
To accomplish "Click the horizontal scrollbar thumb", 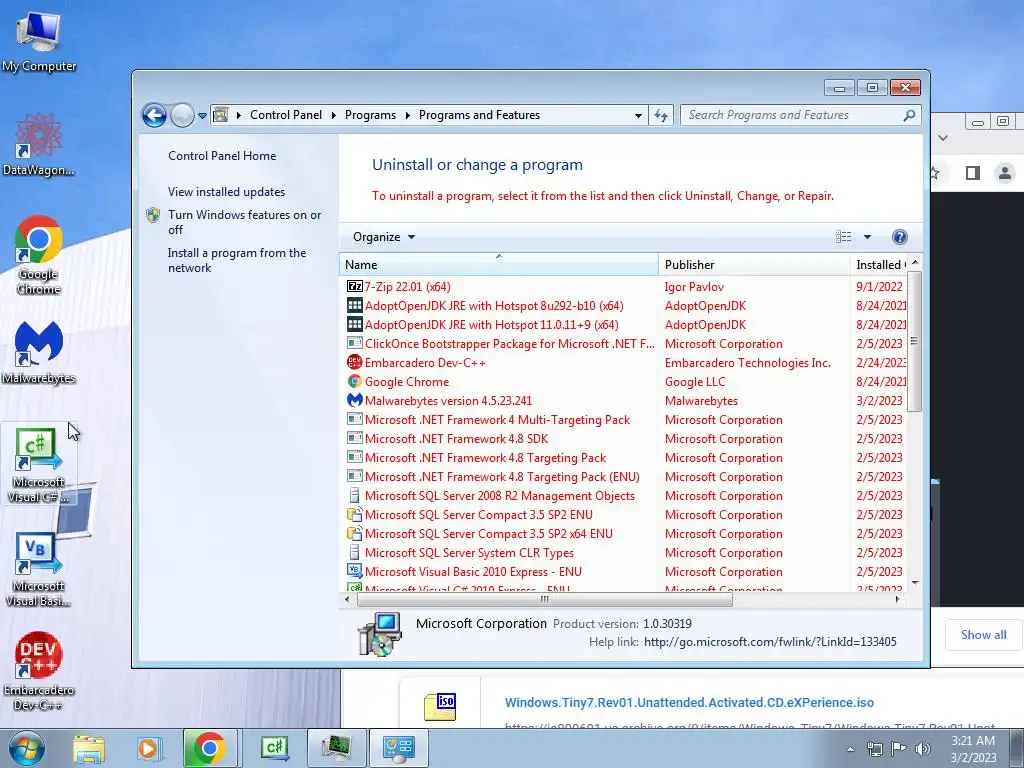I will [543, 599].
